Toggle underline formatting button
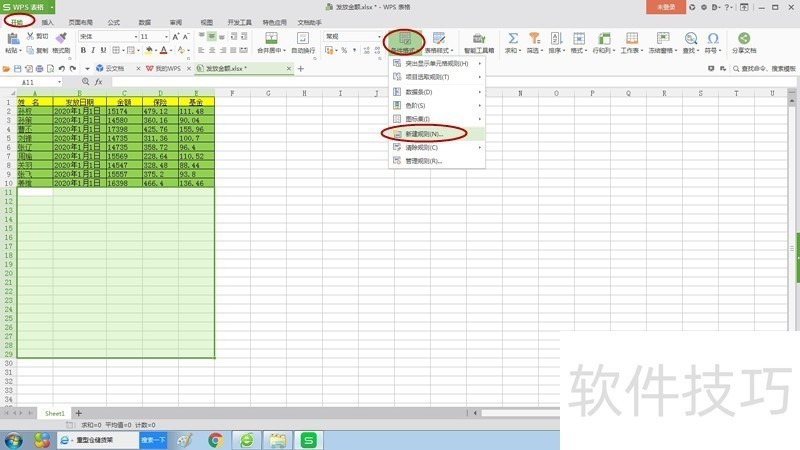The height and width of the screenshot is (450, 800). pyautogui.click(x=103, y=50)
